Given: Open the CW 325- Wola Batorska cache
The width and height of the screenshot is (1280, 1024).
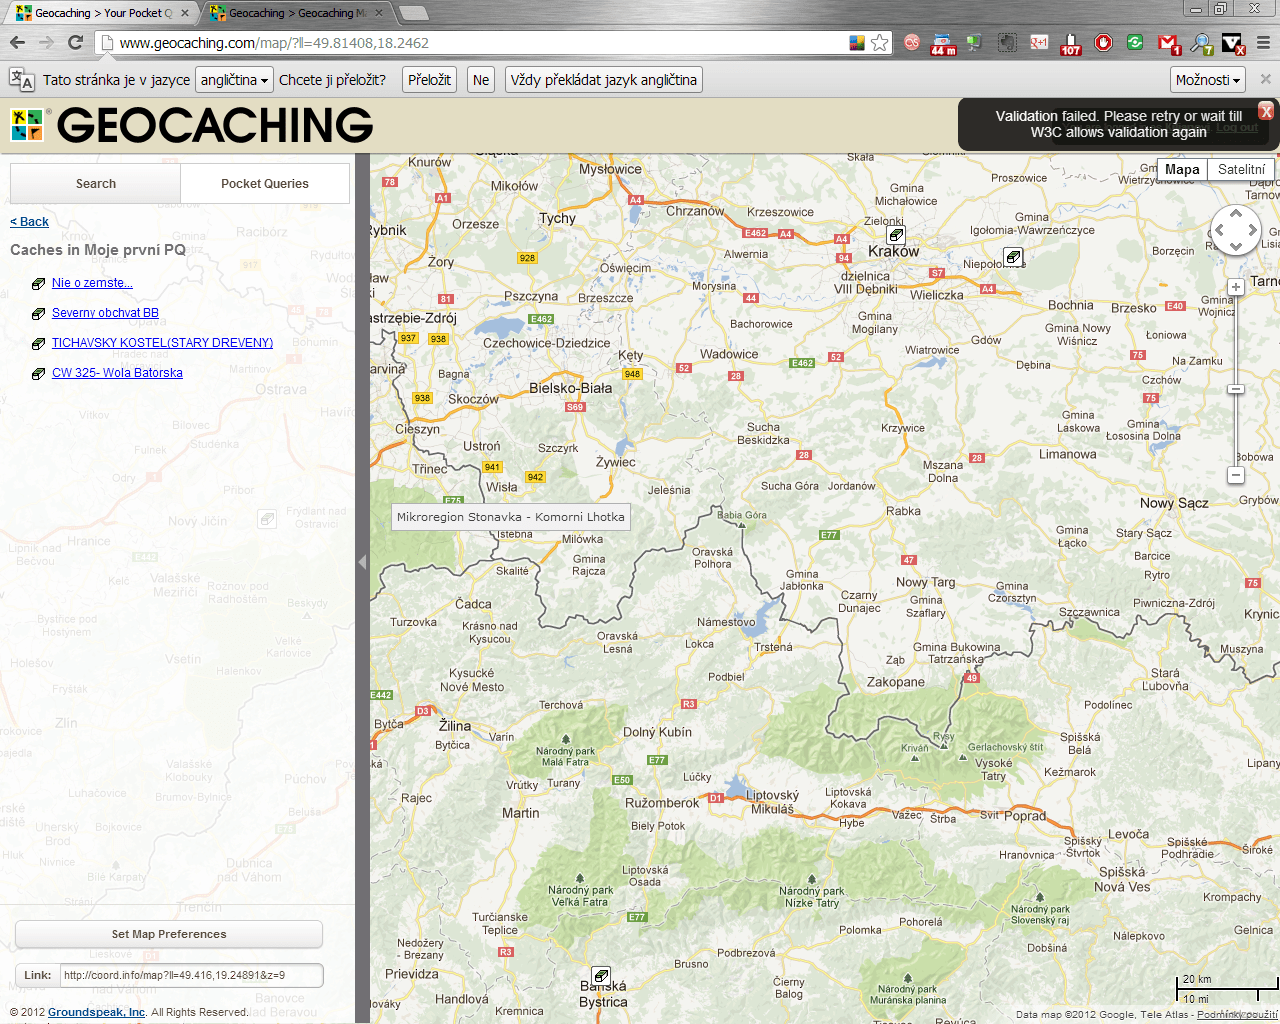Looking at the screenshot, I should click(117, 373).
